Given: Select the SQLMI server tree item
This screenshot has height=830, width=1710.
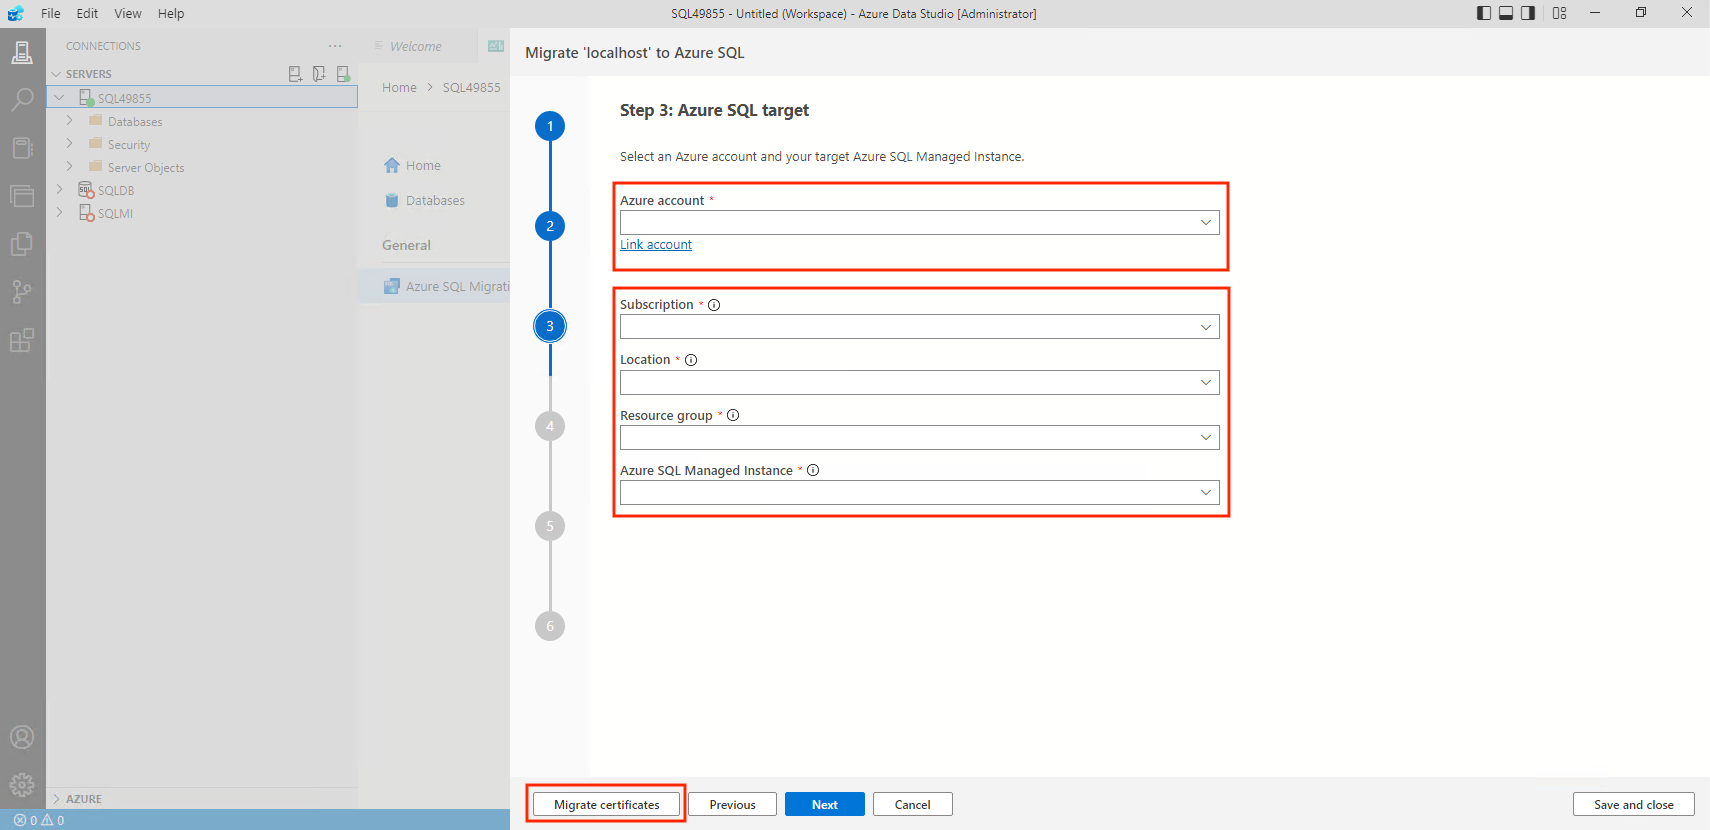Looking at the screenshot, I should [x=203, y=213].
